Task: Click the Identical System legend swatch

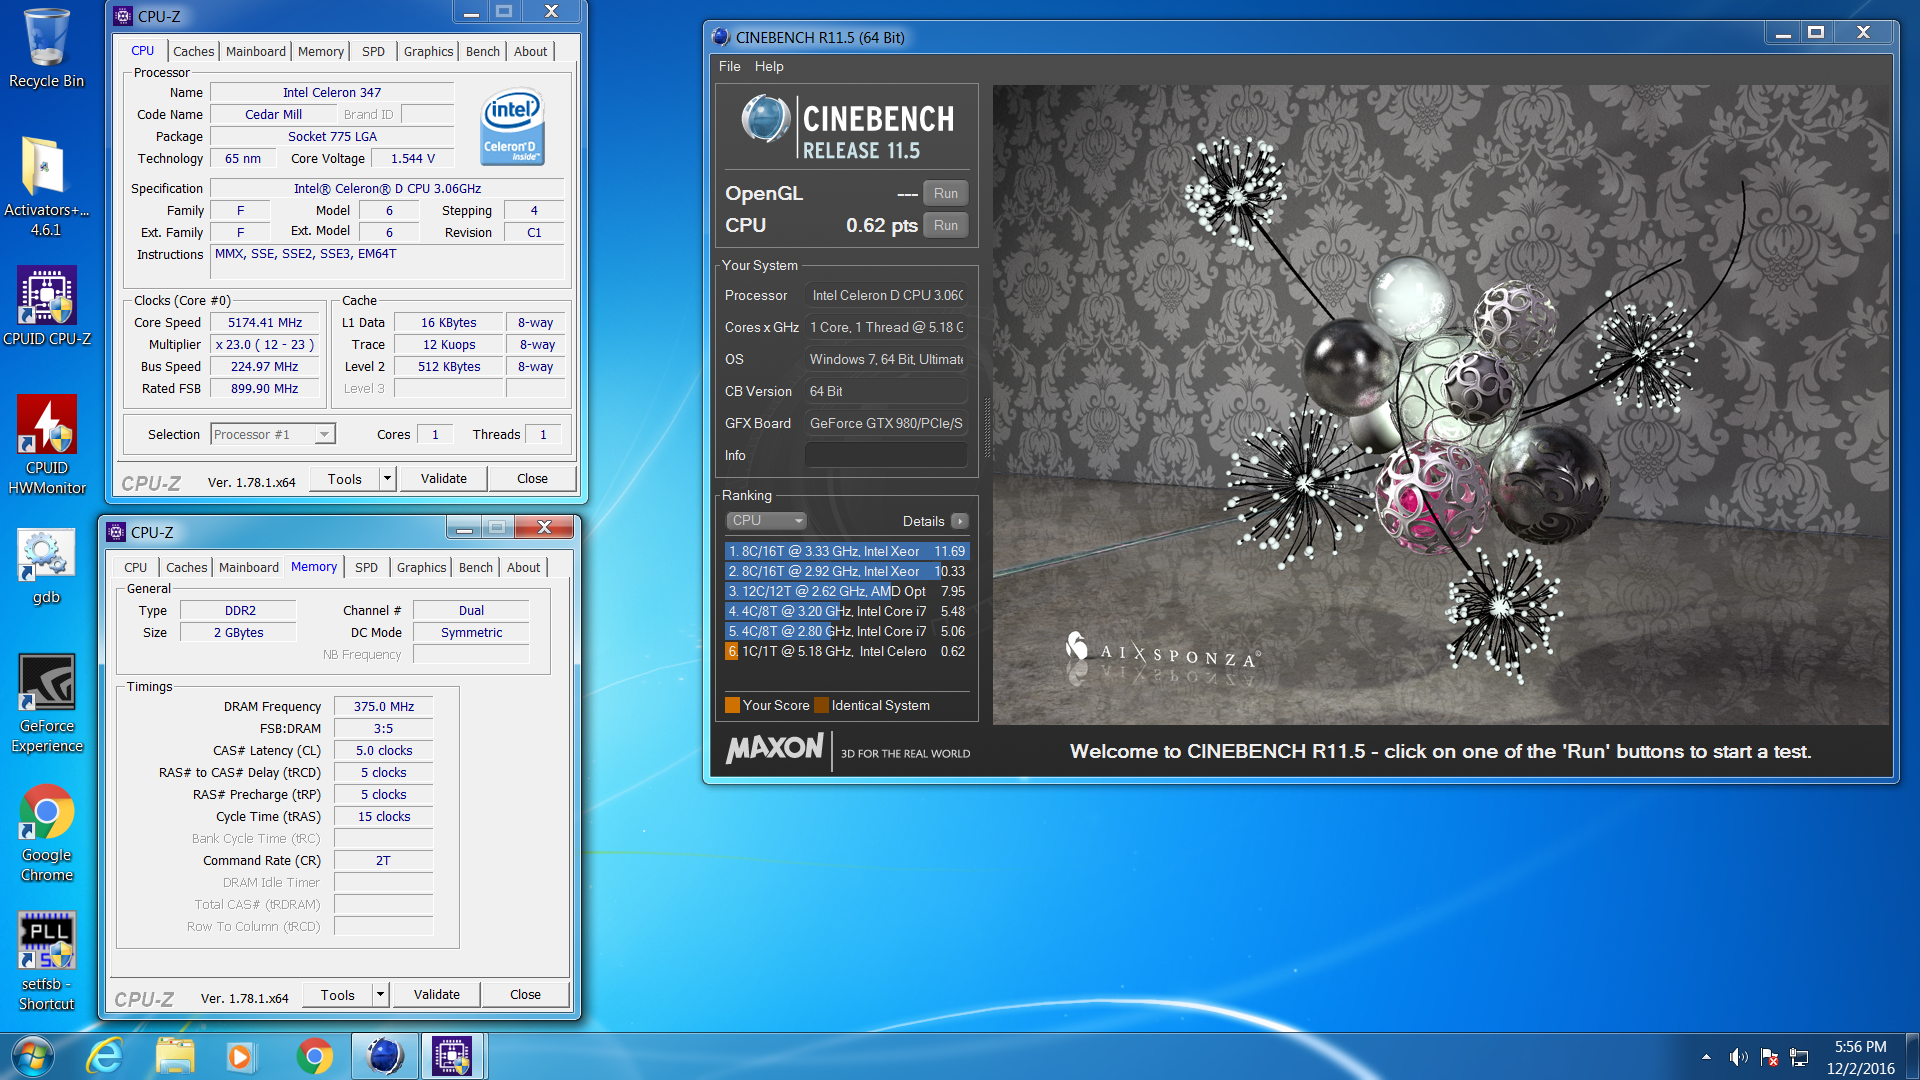Action: pos(821,705)
